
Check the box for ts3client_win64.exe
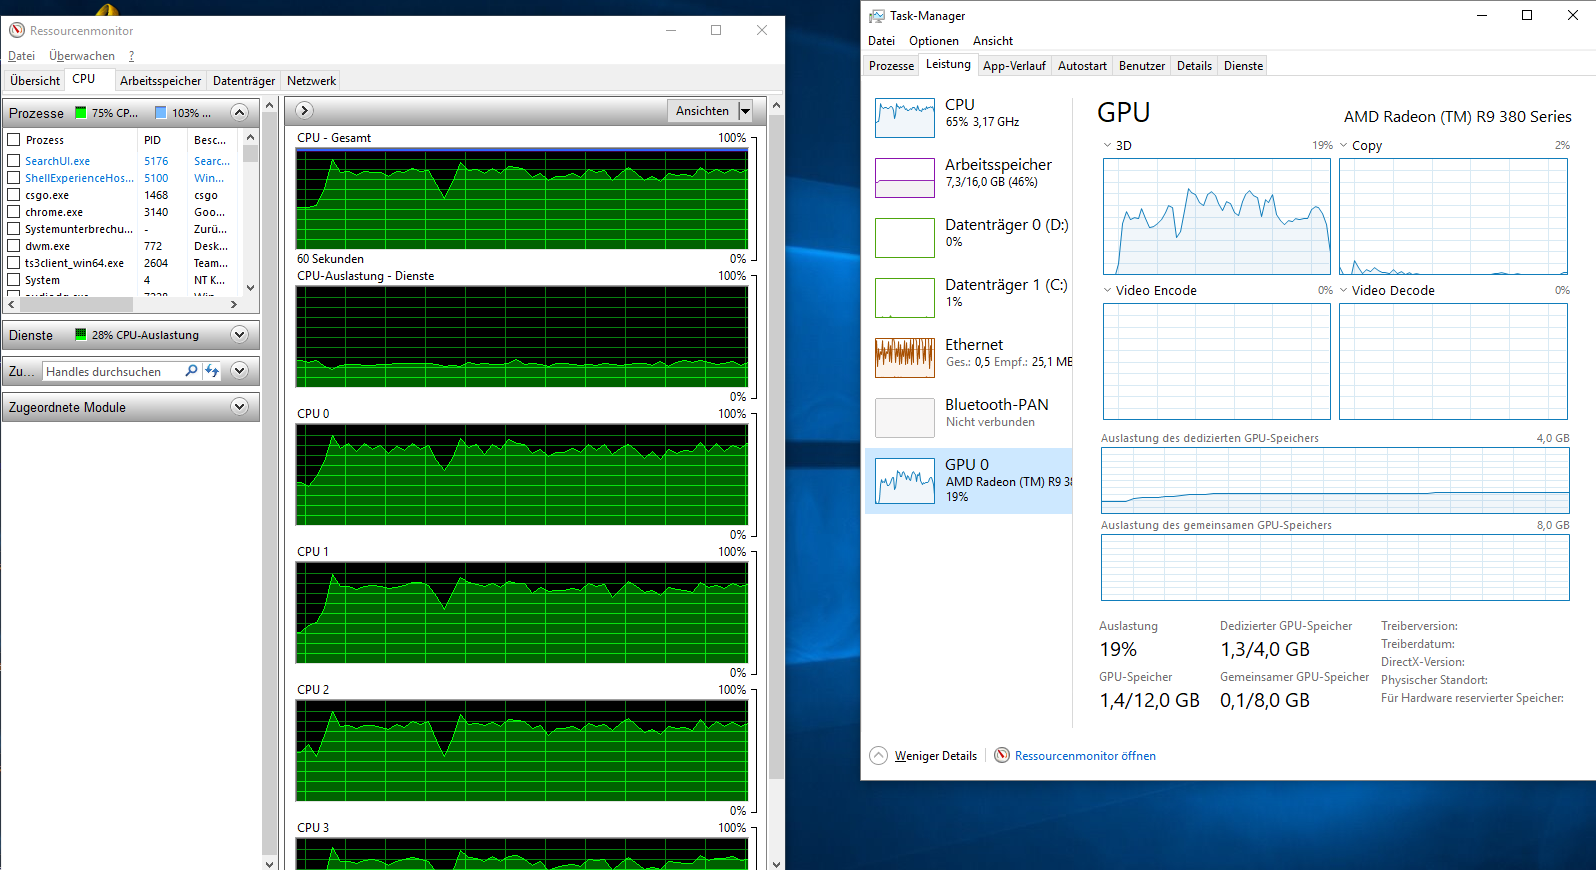point(14,263)
